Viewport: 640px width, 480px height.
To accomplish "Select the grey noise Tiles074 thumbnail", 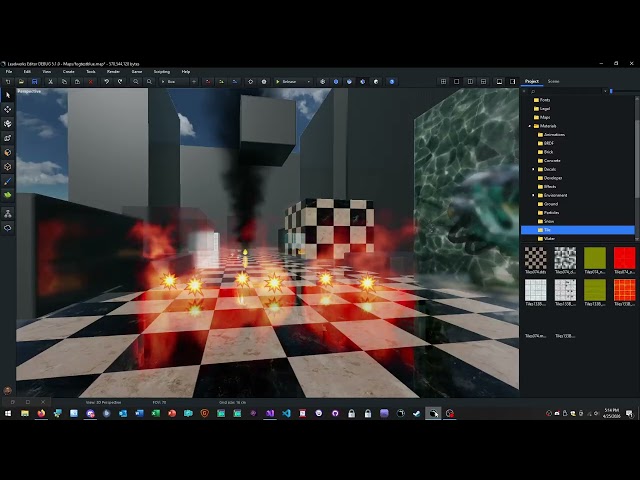I will click(565, 260).
